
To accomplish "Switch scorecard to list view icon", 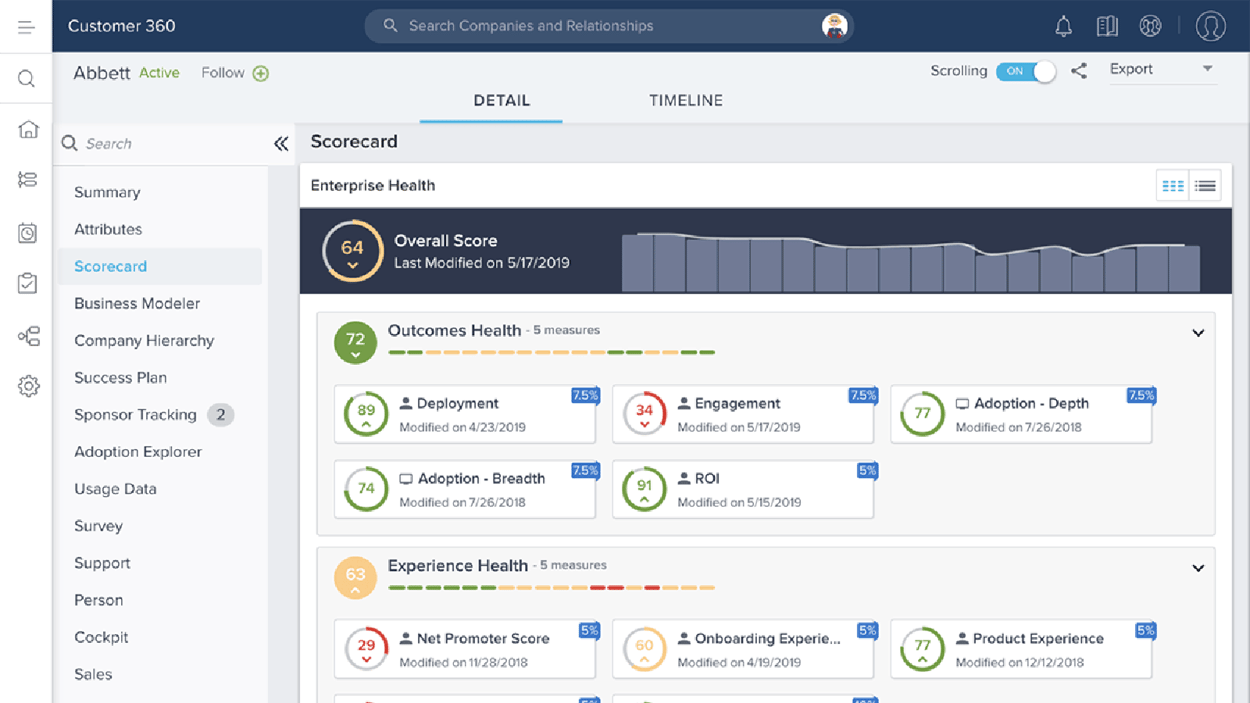I will pyautogui.click(x=1205, y=186).
